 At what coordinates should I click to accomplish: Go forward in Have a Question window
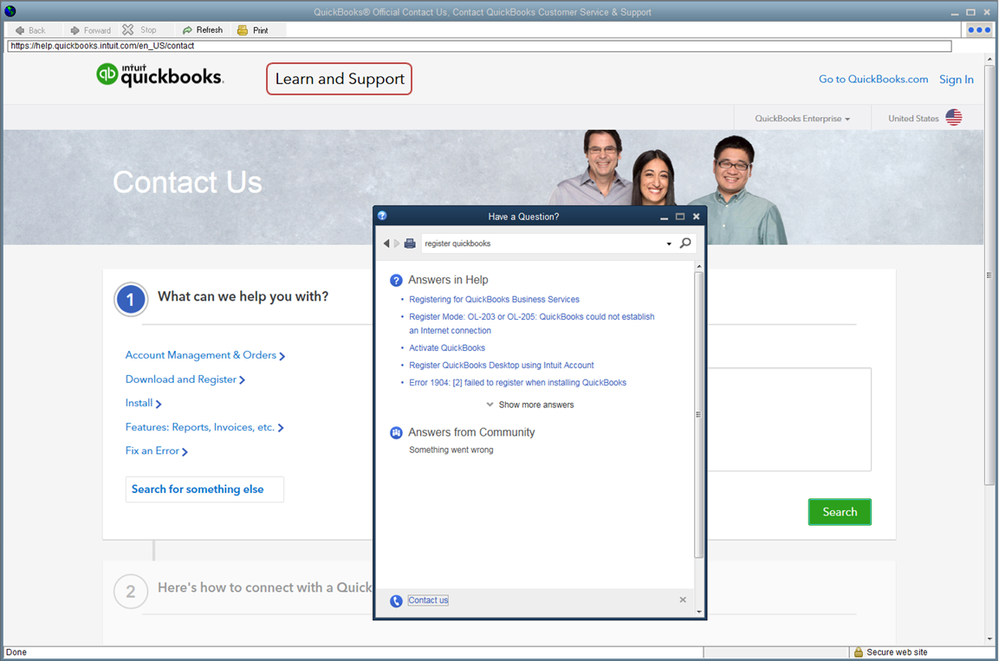point(396,243)
